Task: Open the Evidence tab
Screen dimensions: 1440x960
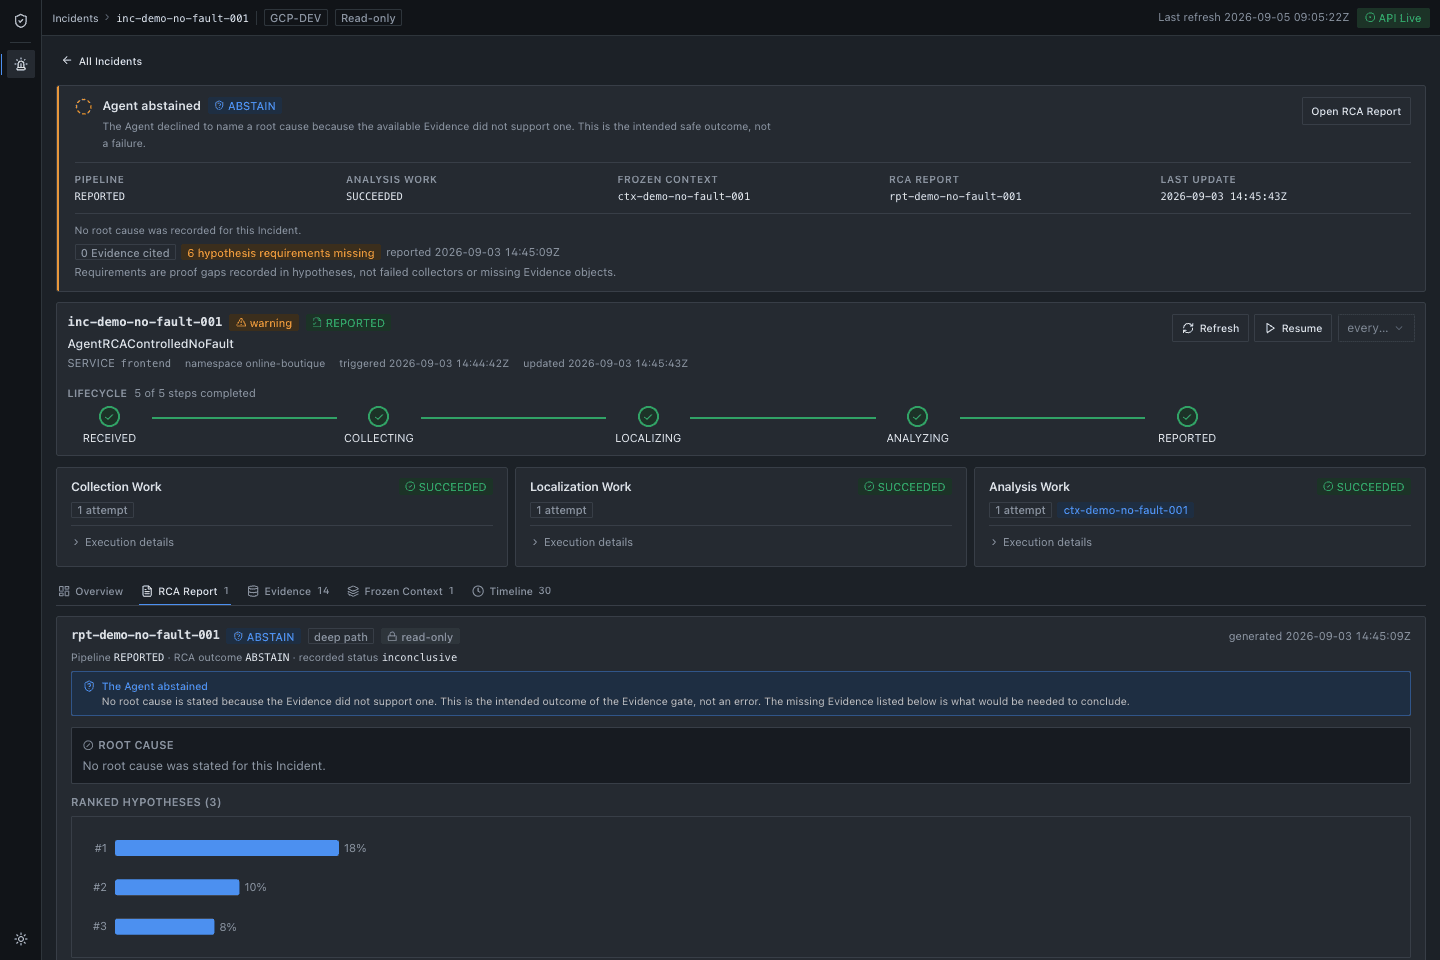Action: coord(289,591)
